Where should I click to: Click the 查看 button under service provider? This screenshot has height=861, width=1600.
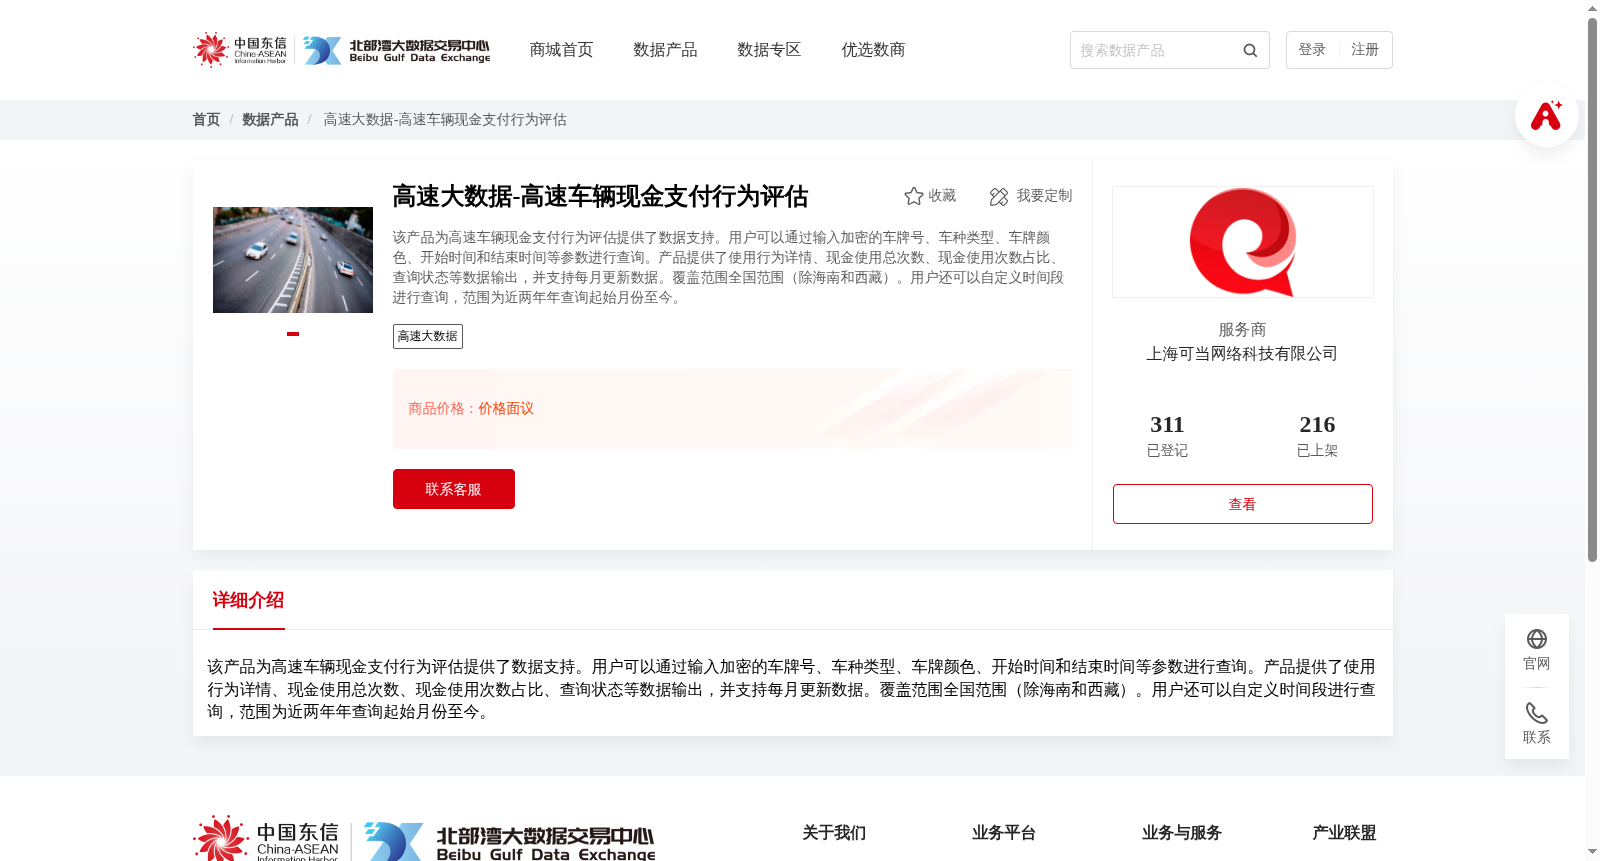click(x=1243, y=504)
